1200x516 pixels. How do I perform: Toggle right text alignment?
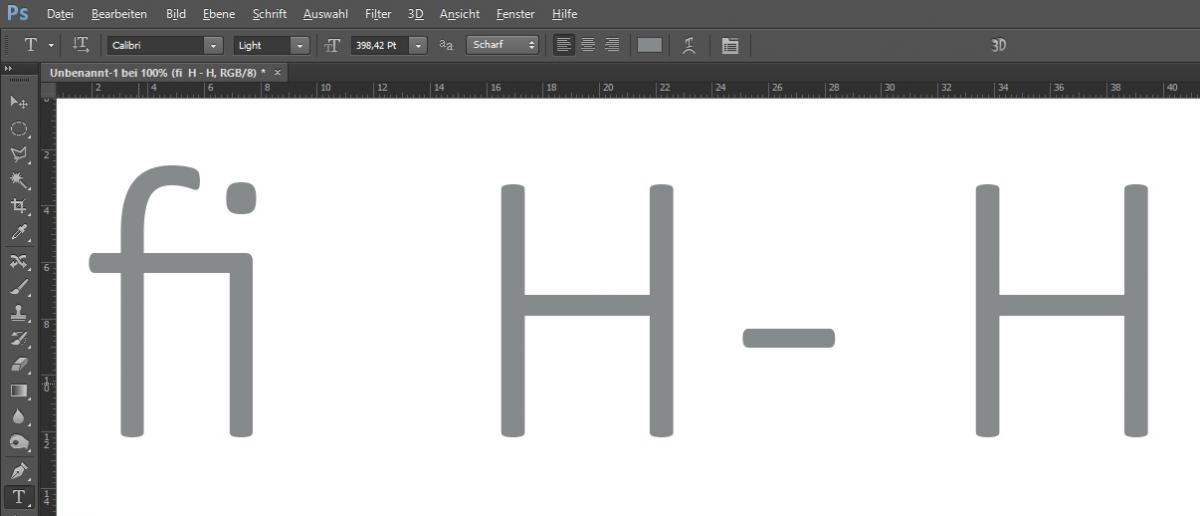coord(612,45)
